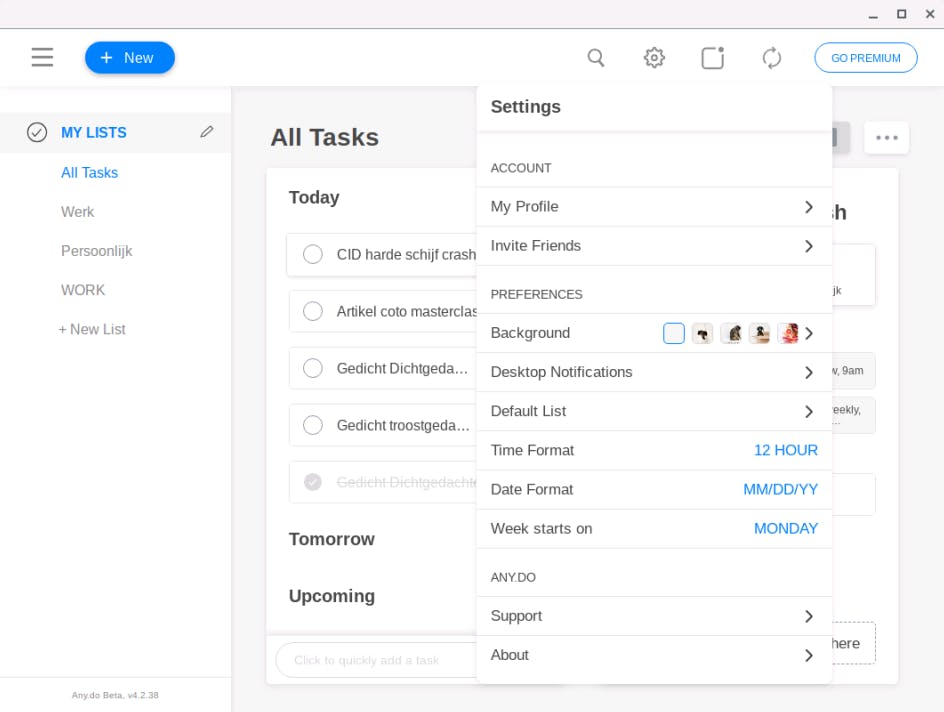Open Default List settings row
Screen dimensions: 944x712
coord(654,411)
